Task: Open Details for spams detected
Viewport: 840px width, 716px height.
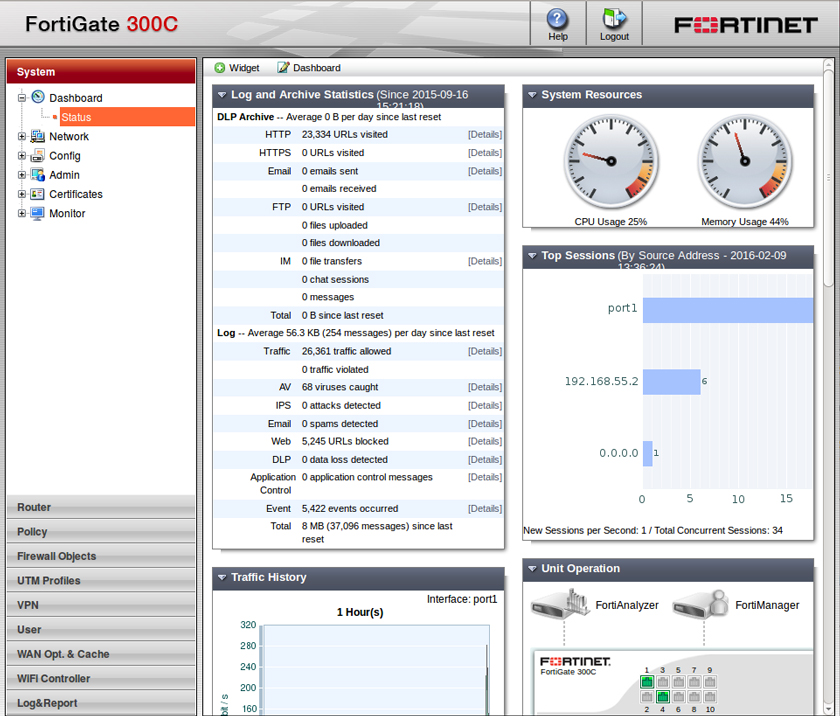Action: pos(485,424)
